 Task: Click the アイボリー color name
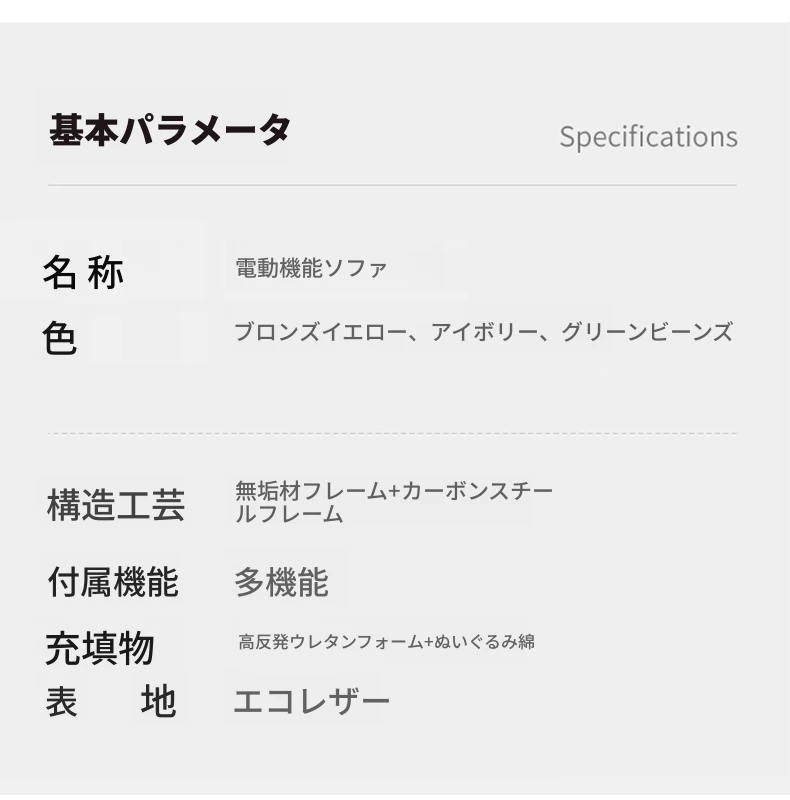pos(484,332)
